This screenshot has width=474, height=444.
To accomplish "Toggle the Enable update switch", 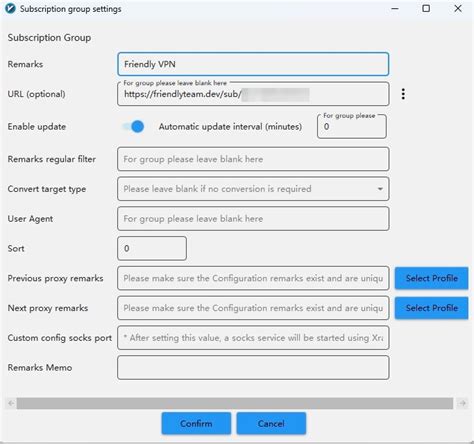I will (x=133, y=127).
